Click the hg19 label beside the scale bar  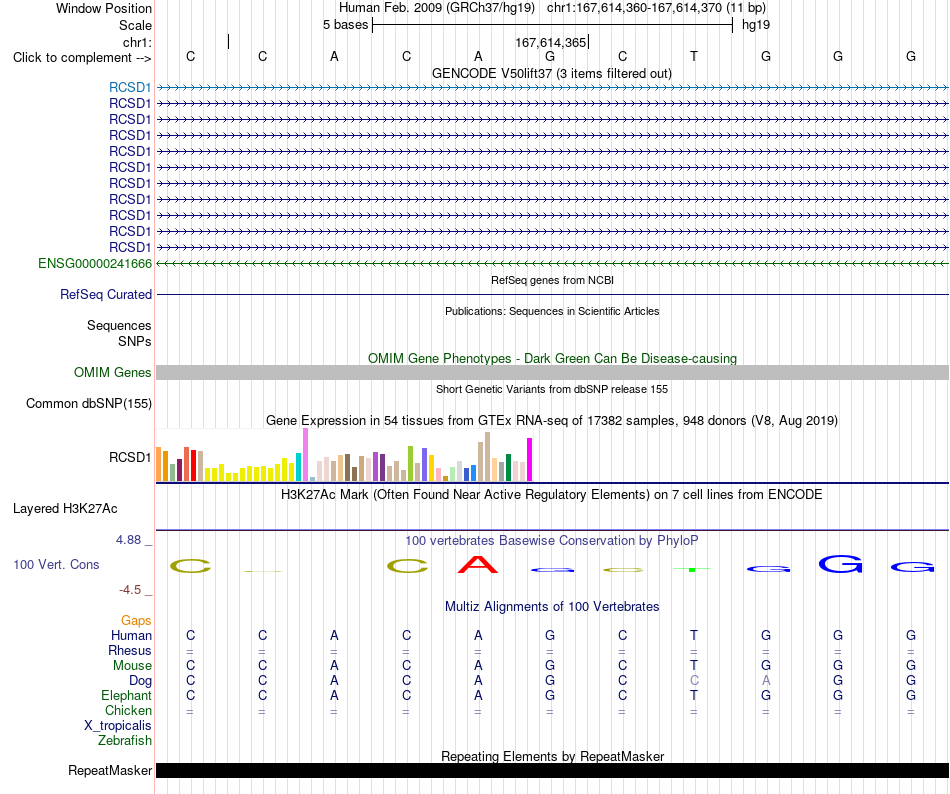(x=756, y=25)
